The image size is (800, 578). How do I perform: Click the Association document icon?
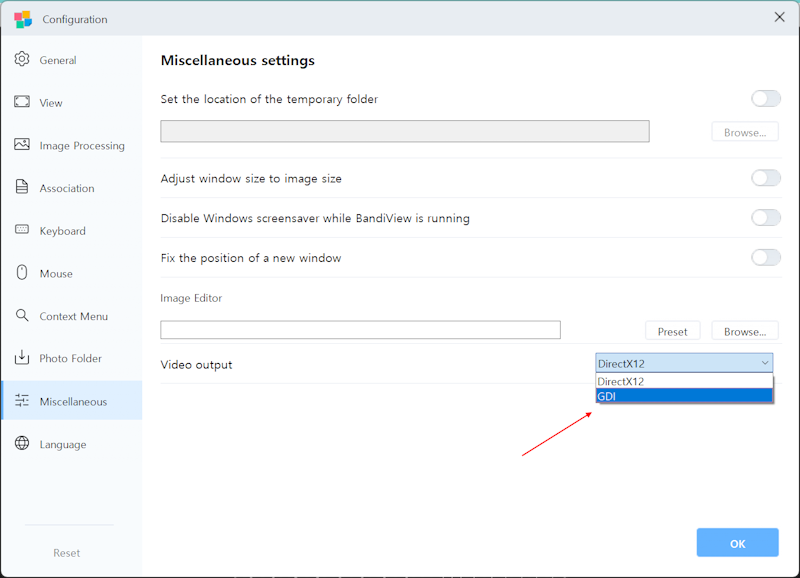pos(22,188)
